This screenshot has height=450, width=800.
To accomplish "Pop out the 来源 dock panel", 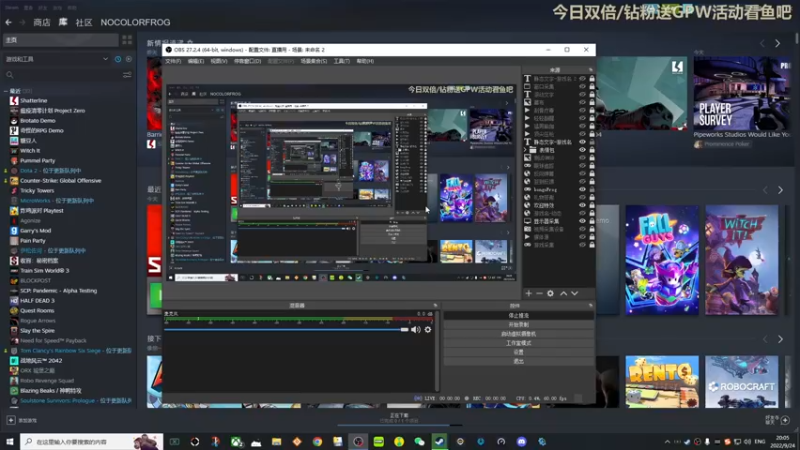I will click(590, 70).
